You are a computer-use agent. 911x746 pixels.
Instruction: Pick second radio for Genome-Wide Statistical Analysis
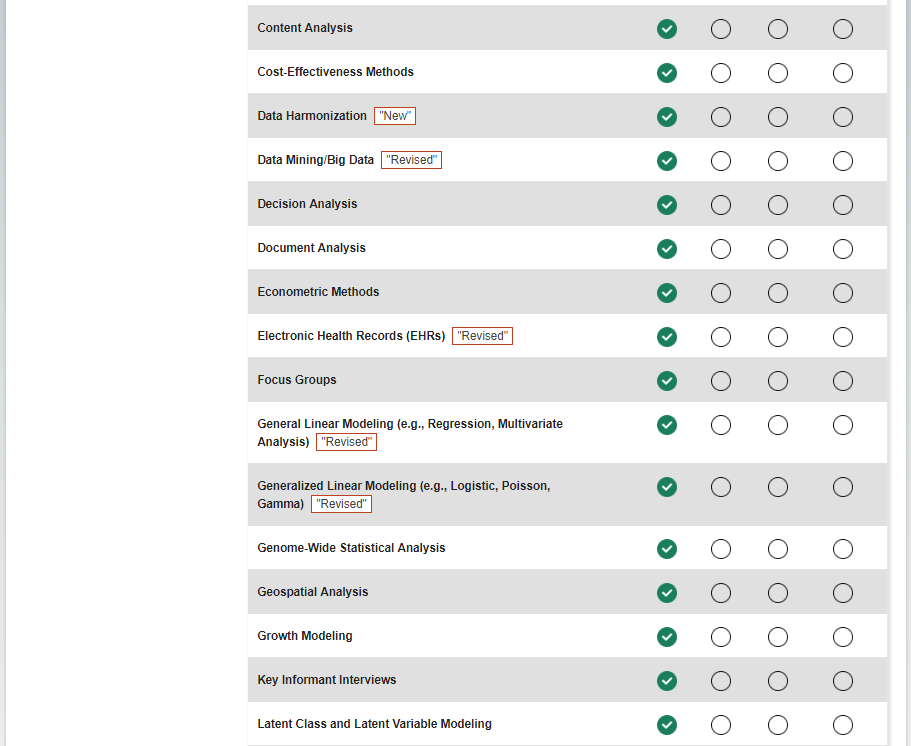pyautogui.click(x=721, y=549)
